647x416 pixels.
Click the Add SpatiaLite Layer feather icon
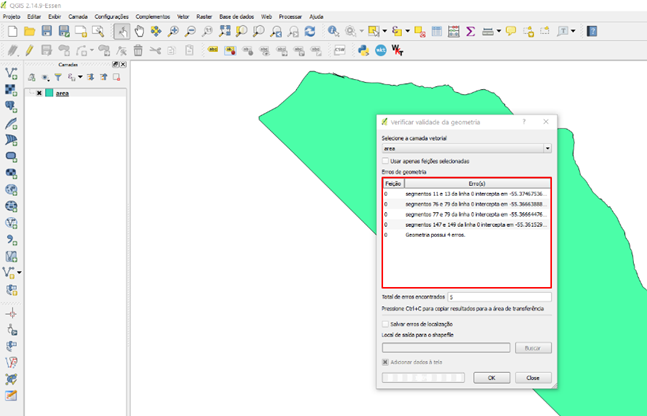click(11, 123)
